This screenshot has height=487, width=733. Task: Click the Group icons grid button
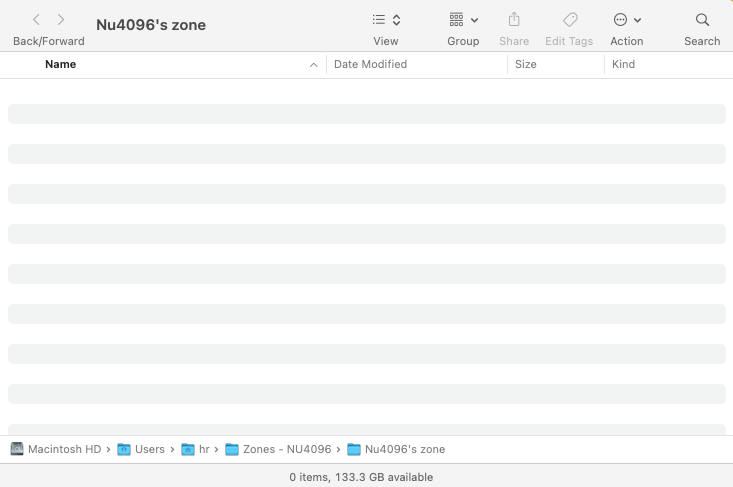(x=456, y=20)
